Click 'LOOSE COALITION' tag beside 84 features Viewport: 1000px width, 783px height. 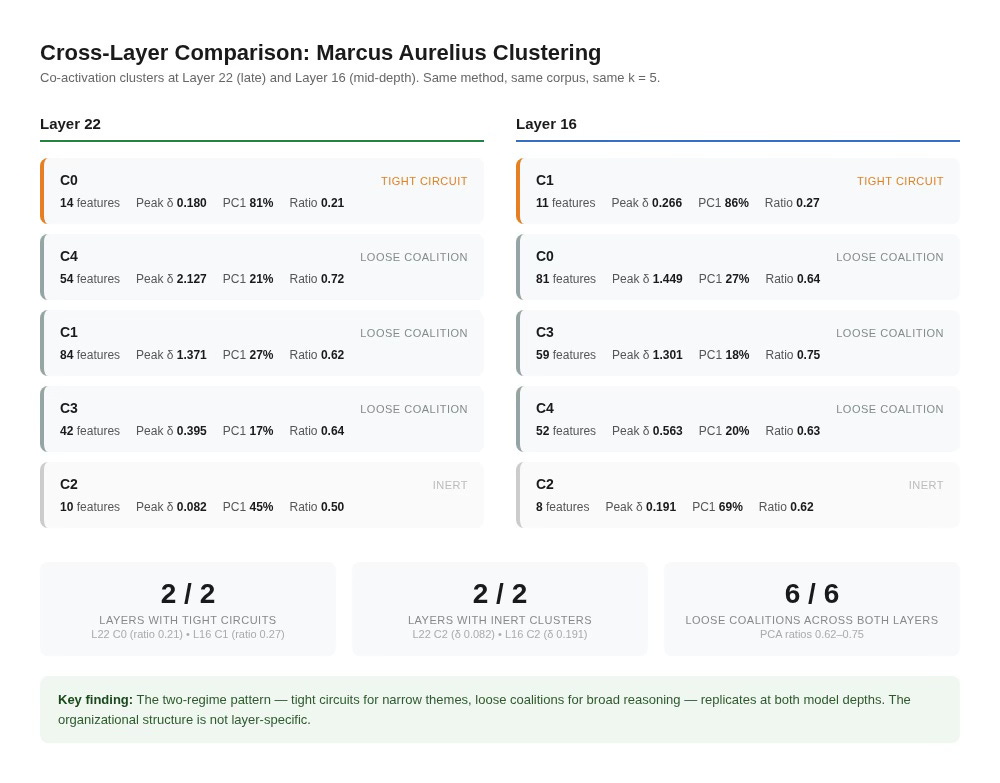(x=413, y=333)
